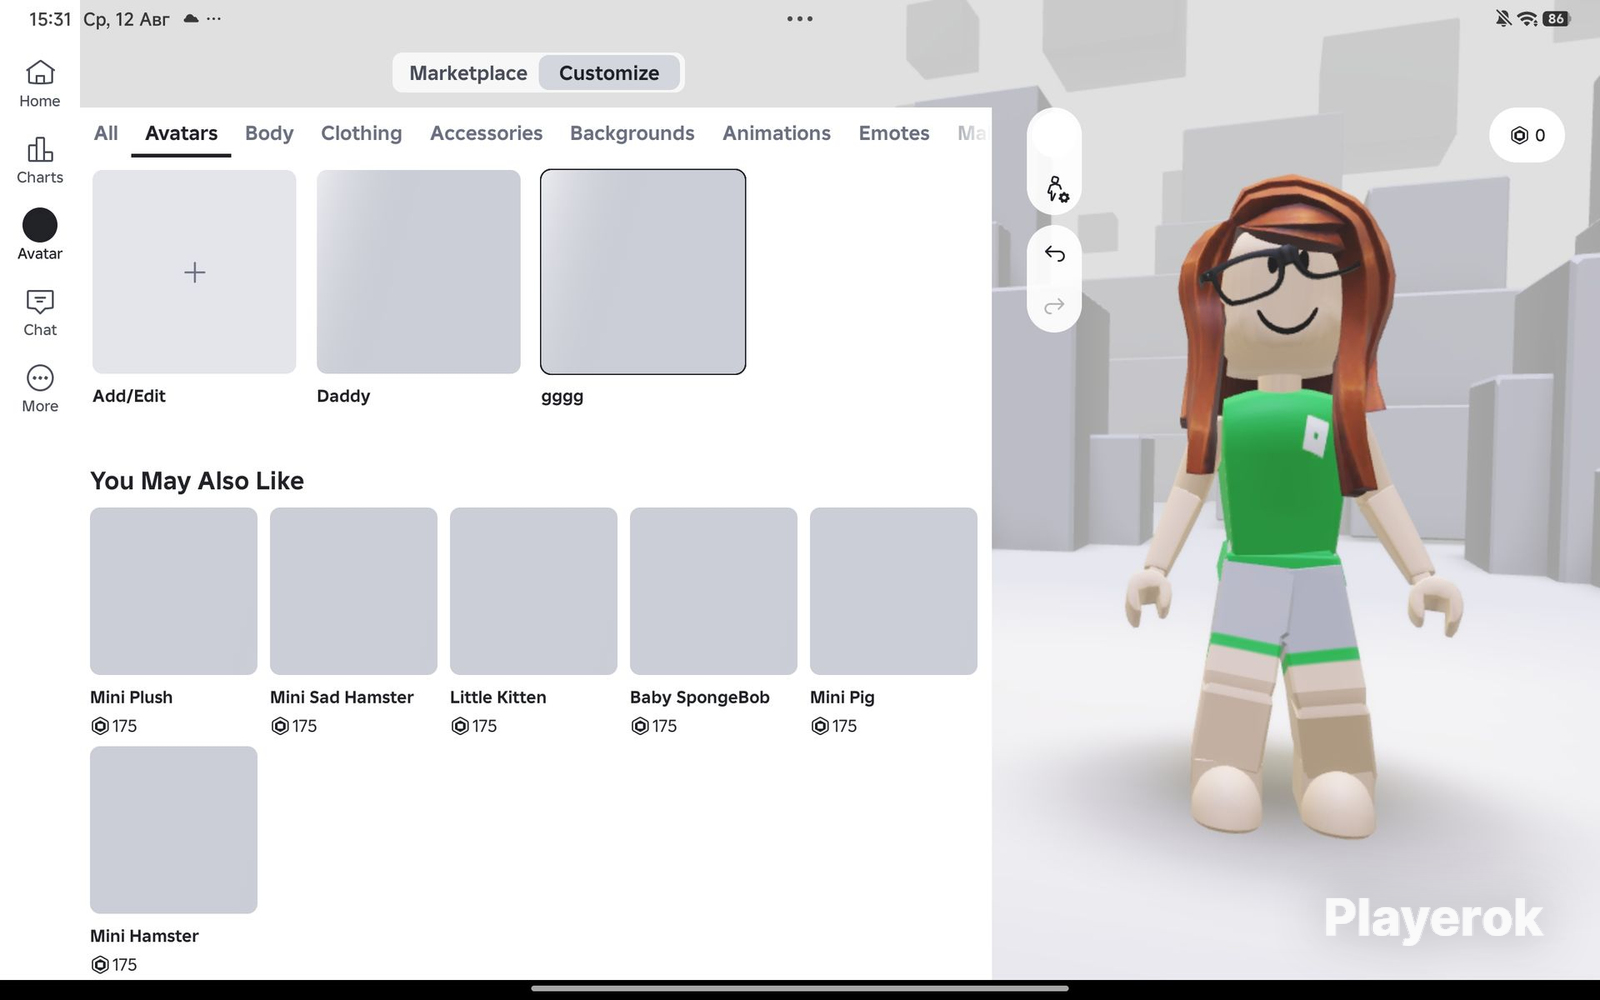The image size is (1600, 1000).
Task: Select the Avatars tab
Action: 181,133
